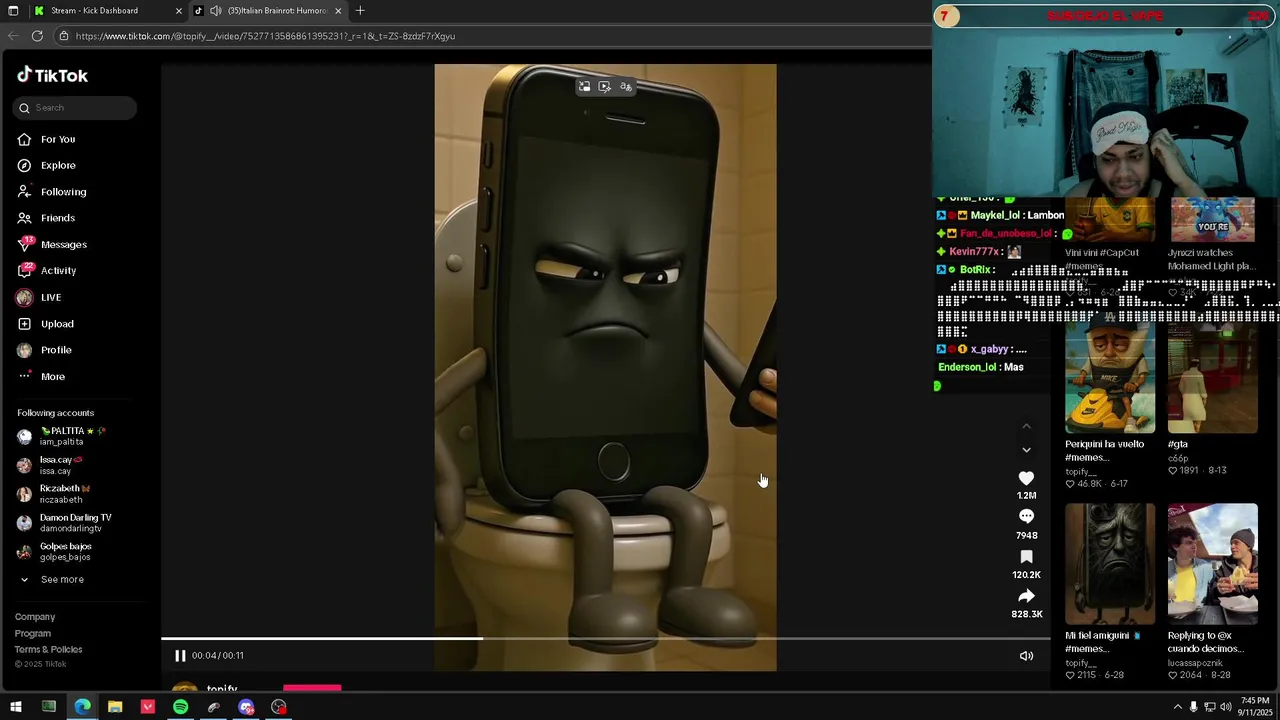Expand the Program footer section
The image size is (1280, 720).
(x=33, y=634)
